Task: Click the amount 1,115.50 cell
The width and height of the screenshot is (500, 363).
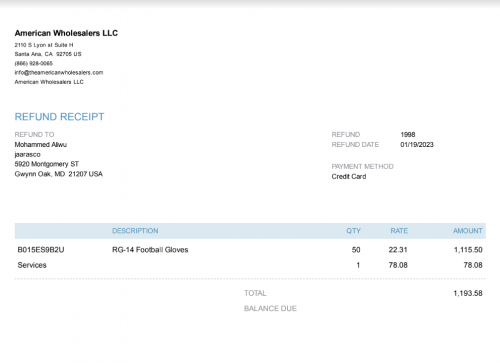Action: pos(468,250)
